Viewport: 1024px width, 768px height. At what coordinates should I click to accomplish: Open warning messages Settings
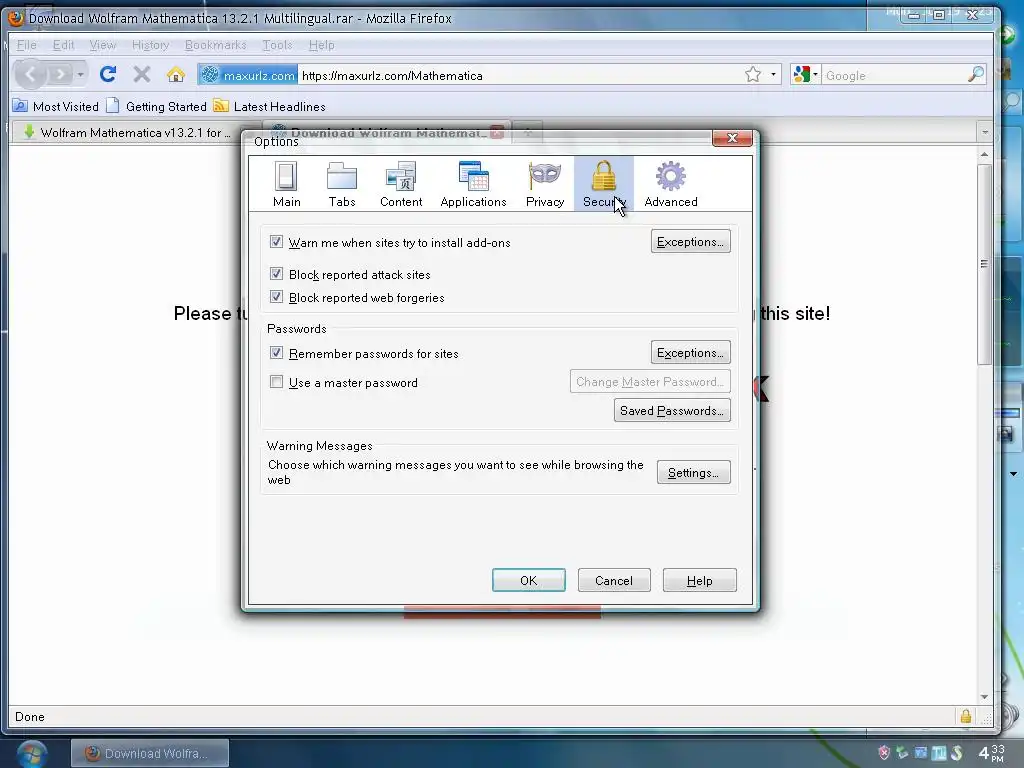(x=694, y=472)
